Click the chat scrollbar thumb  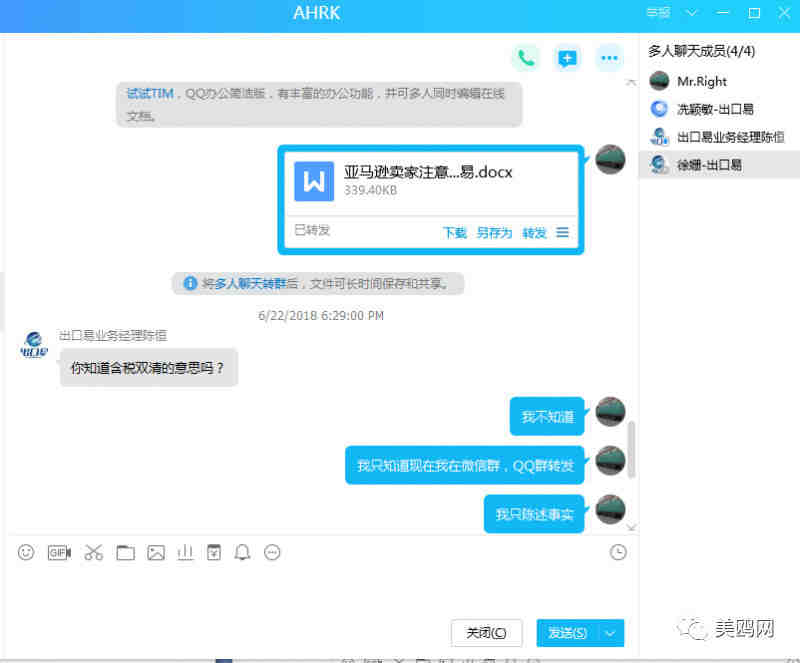[632, 450]
